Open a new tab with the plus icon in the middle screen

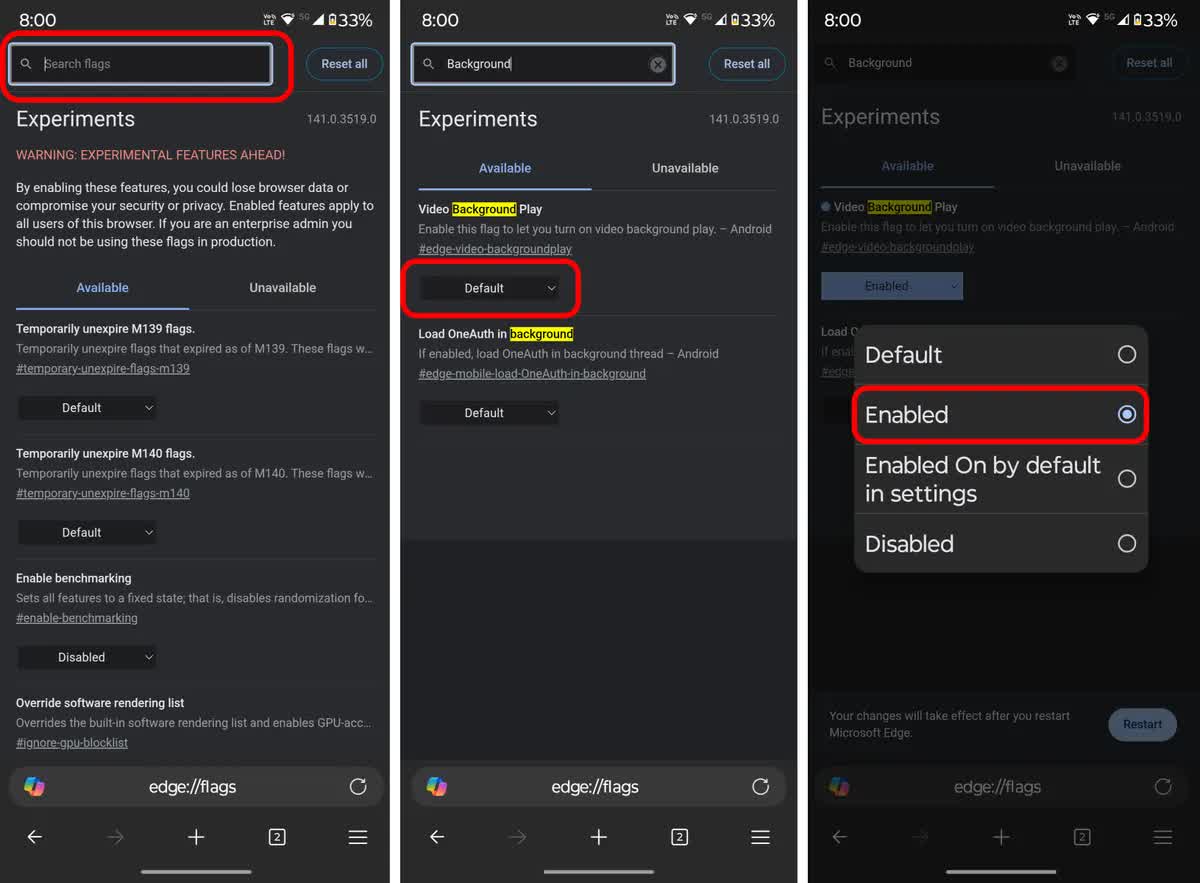coord(598,837)
